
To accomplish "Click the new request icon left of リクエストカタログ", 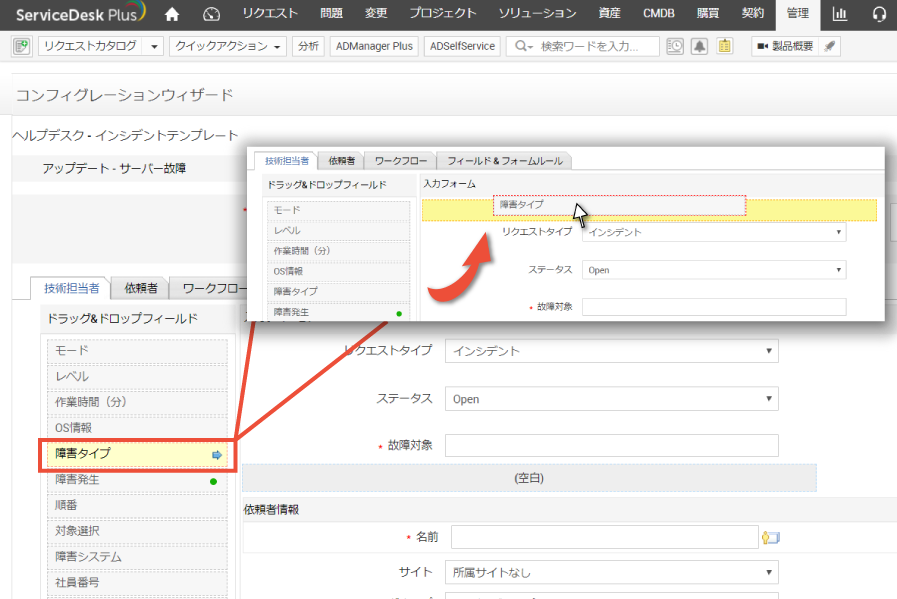I will (22, 46).
